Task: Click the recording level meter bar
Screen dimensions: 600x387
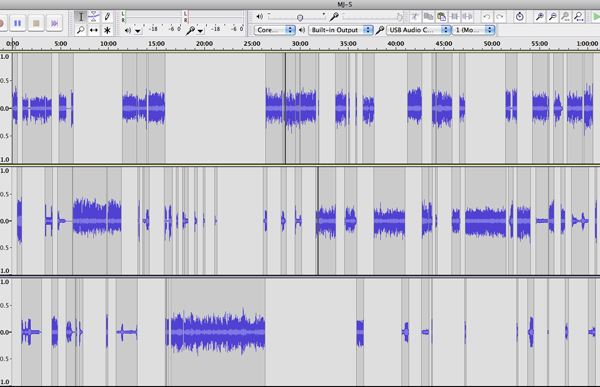Action: 217,17
